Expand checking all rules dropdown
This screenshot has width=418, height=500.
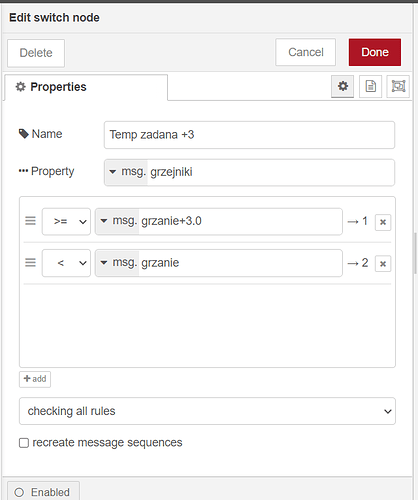pyautogui.click(x=207, y=411)
